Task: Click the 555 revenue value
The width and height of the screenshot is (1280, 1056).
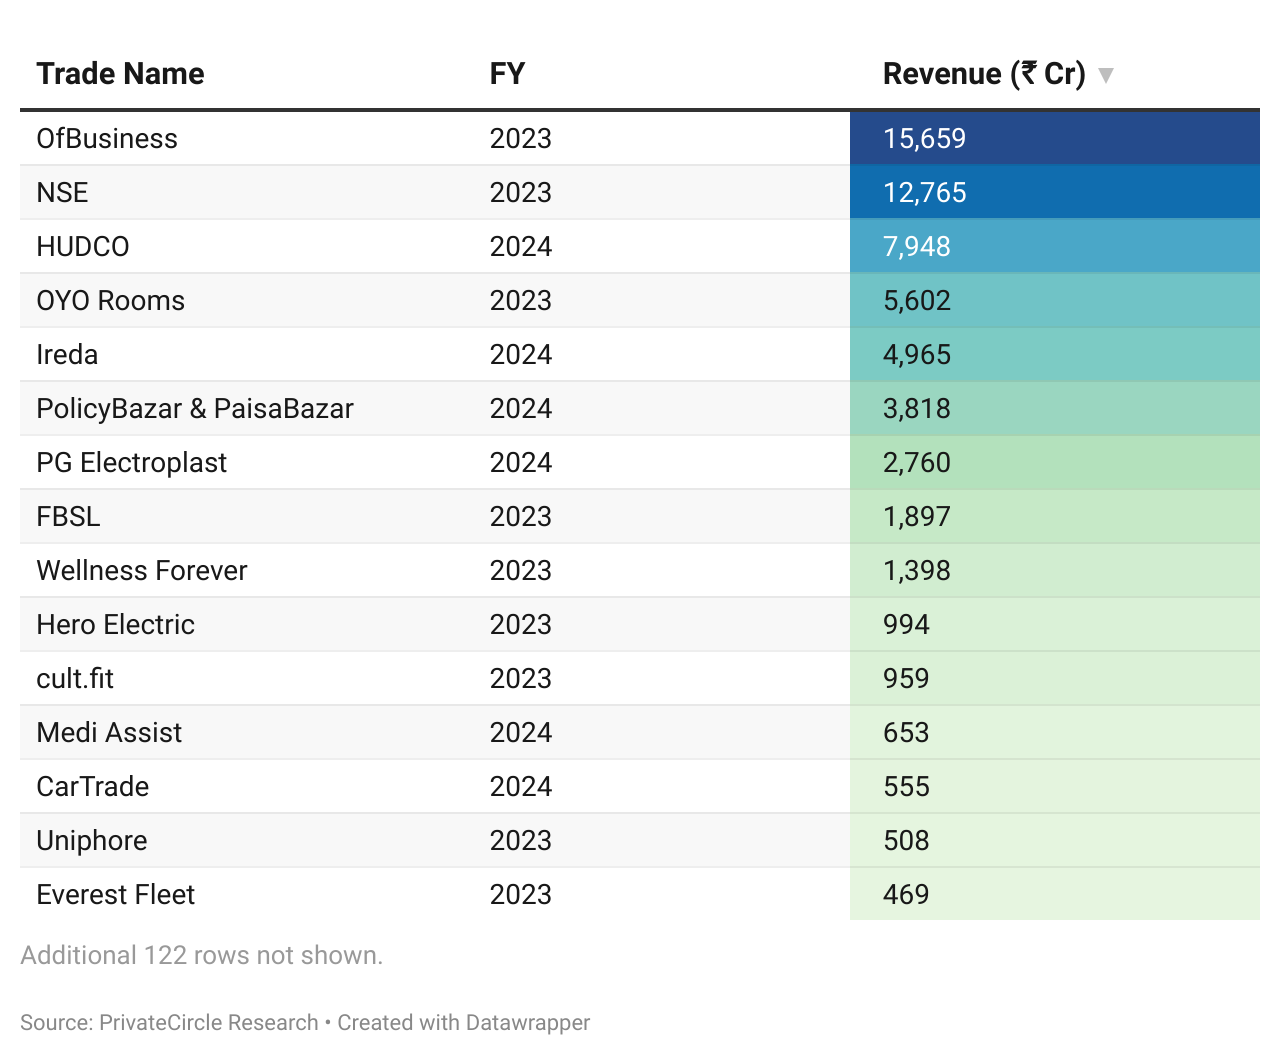Action: [906, 787]
